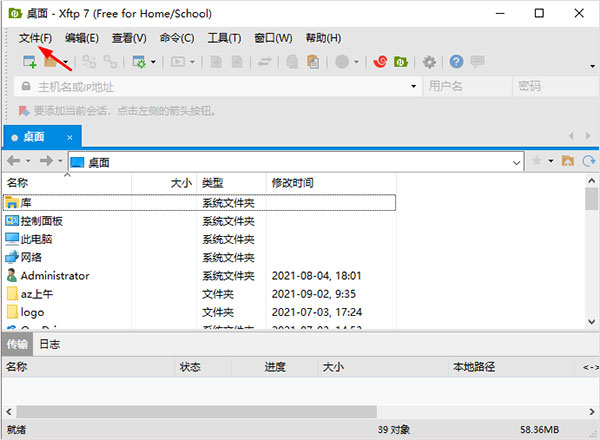Click file list scroll down arrow
Screen dimensions: 600x440
(x=592, y=322)
